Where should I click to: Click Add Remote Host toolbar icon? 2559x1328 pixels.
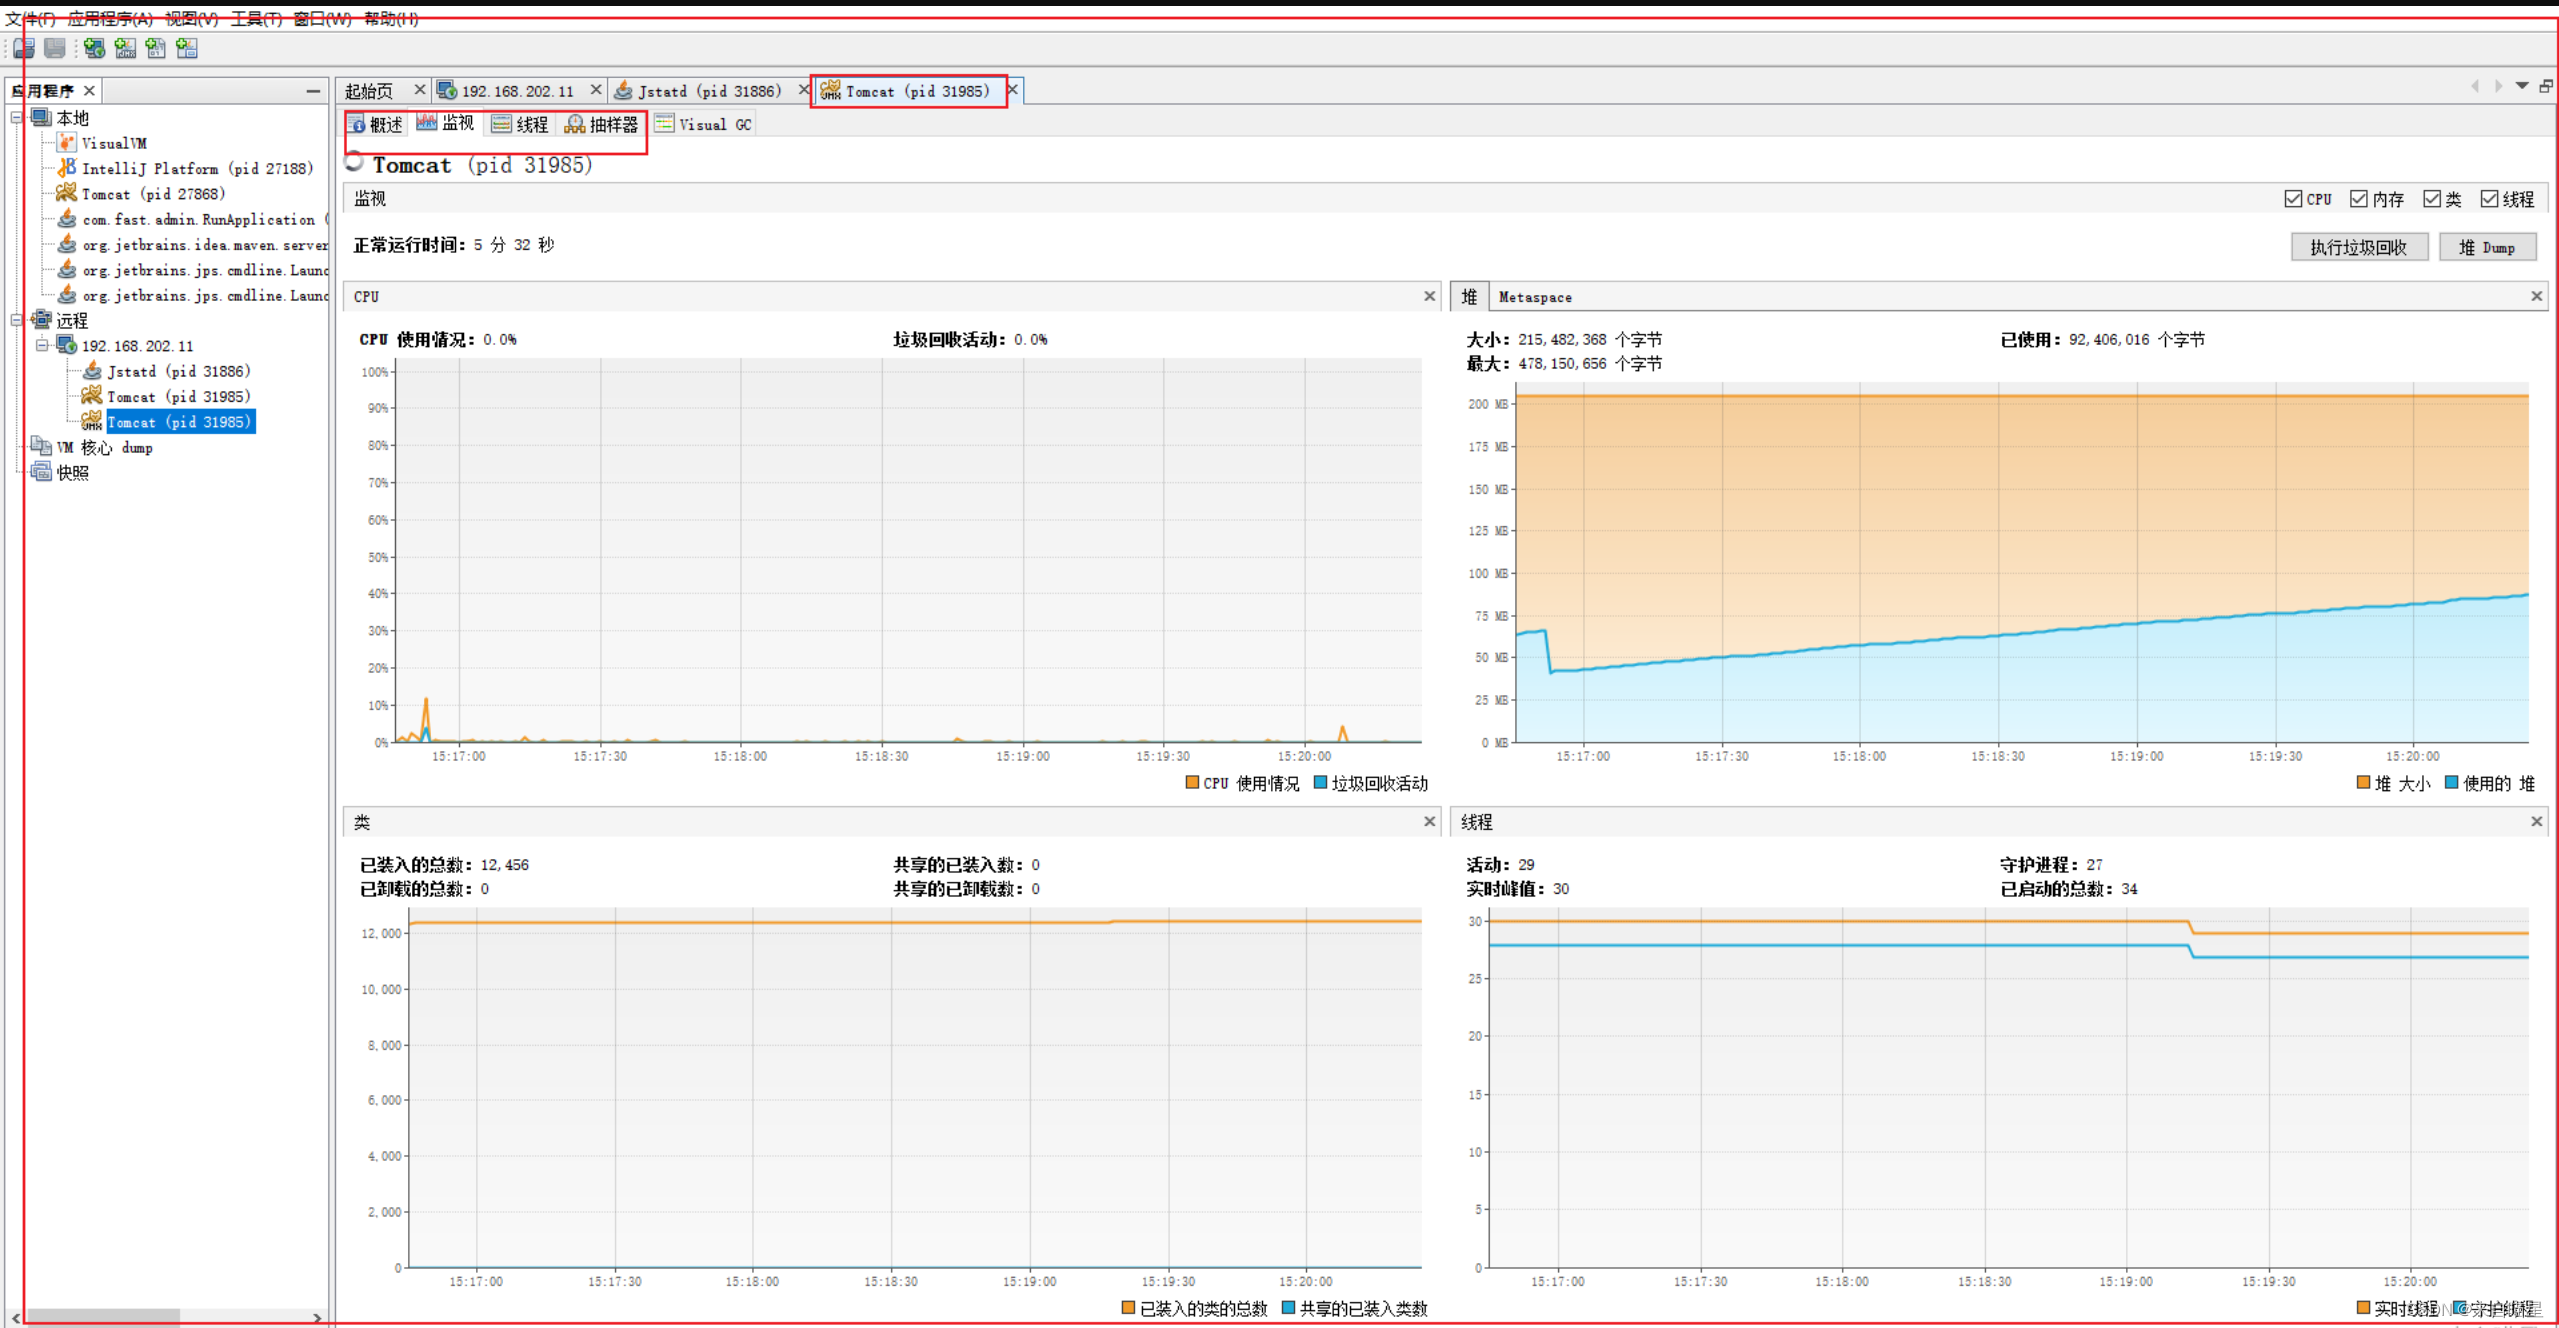tap(94, 48)
